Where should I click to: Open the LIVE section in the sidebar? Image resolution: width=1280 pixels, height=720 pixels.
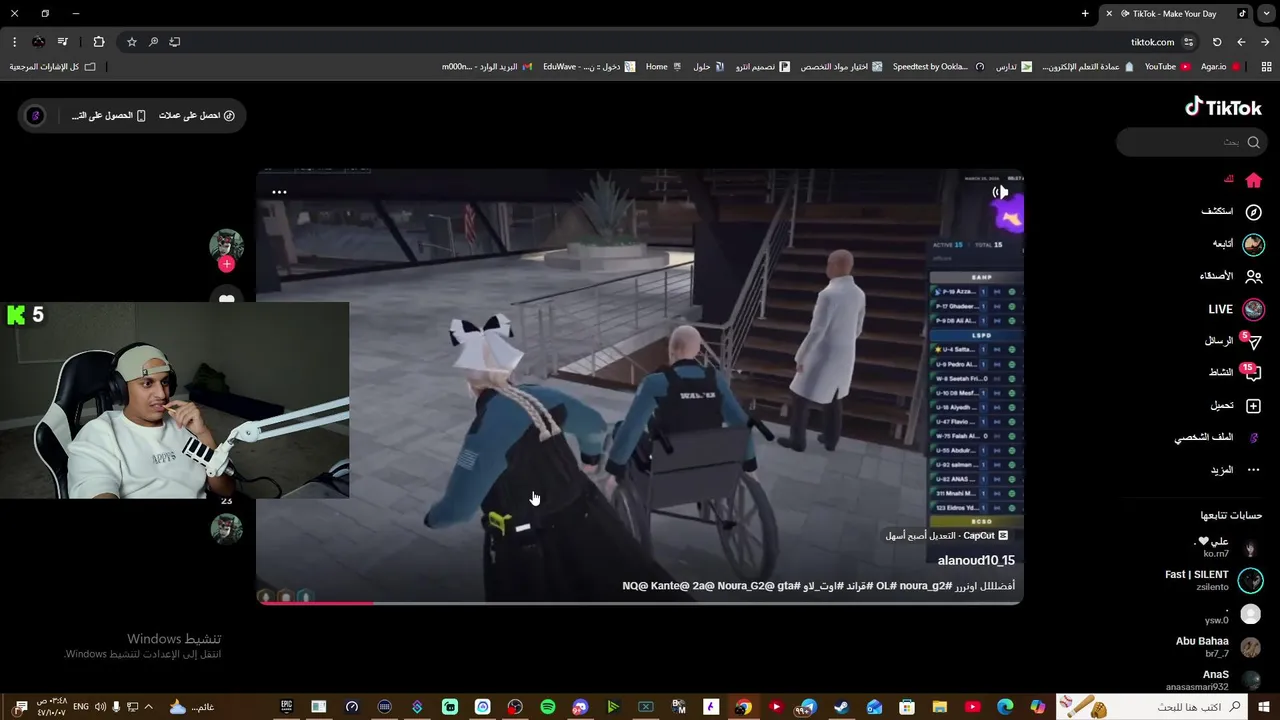pos(1237,309)
